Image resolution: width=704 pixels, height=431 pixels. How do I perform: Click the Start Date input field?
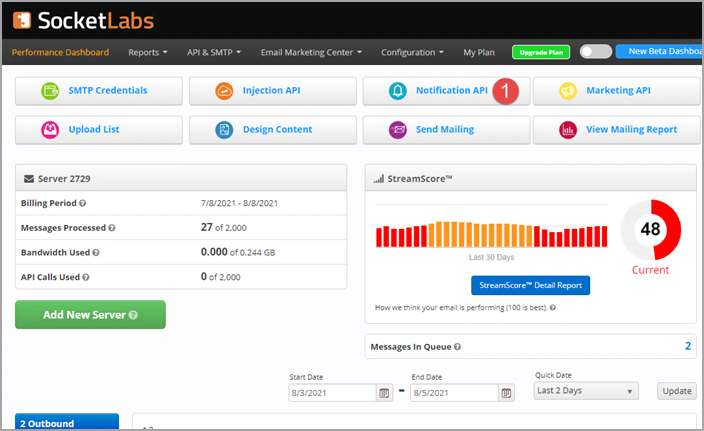point(332,393)
